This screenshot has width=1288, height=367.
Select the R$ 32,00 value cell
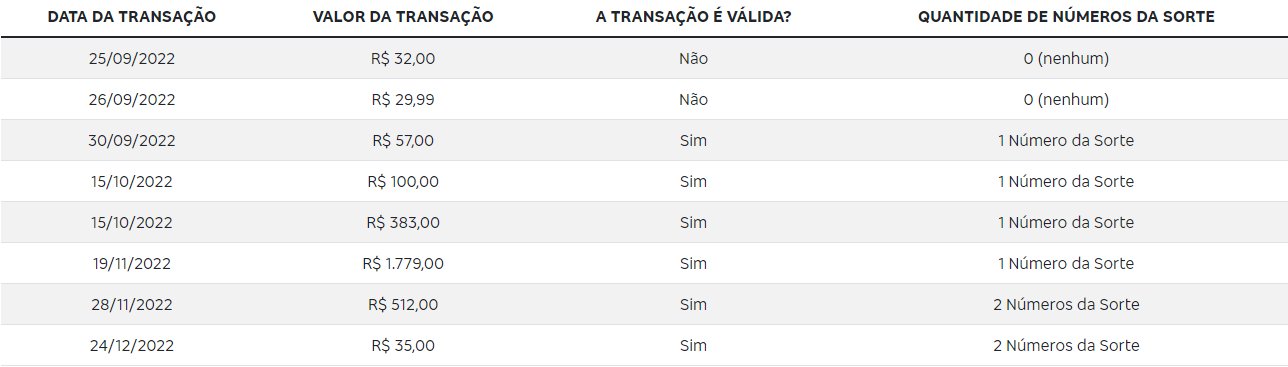point(402,59)
